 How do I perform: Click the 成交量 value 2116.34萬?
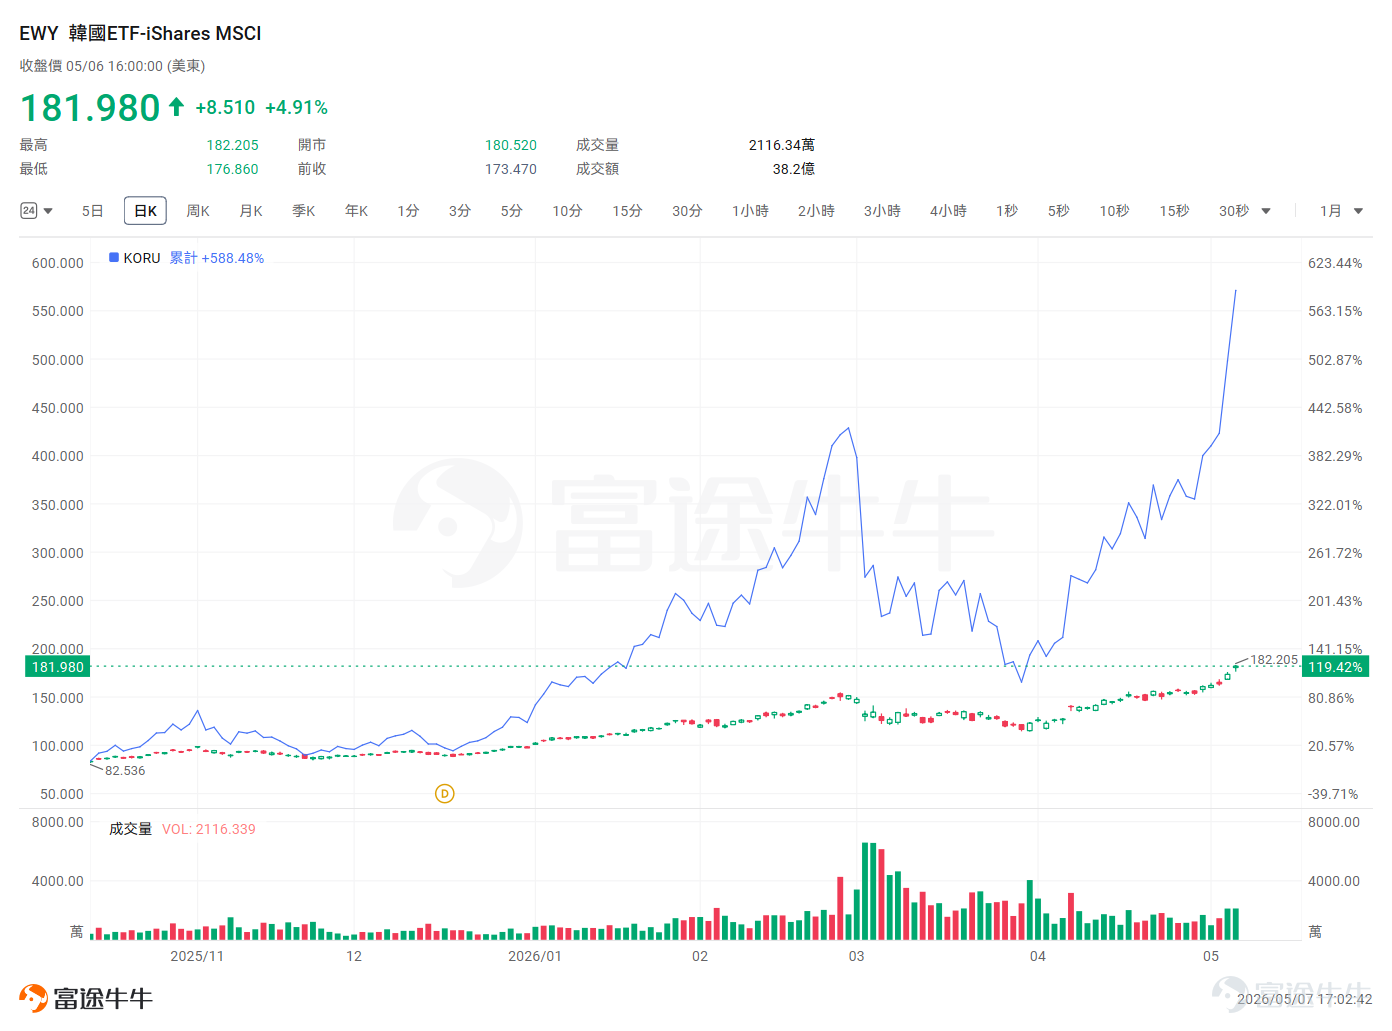coord(782,145)
